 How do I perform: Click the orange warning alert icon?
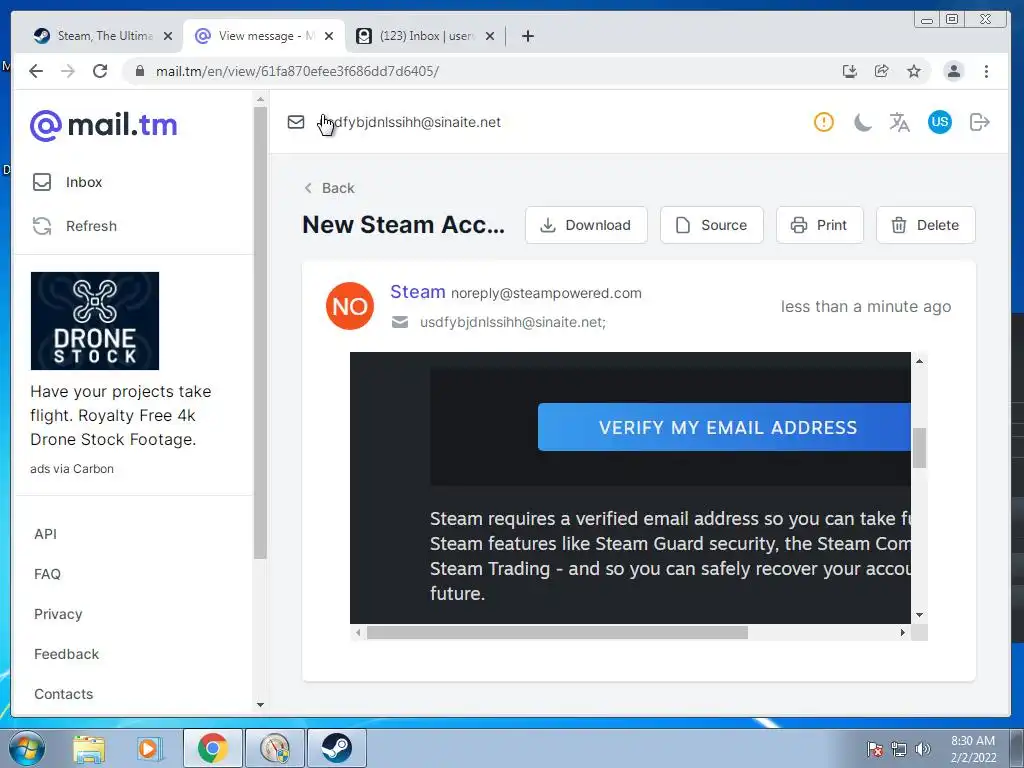[x=824, y=122]
